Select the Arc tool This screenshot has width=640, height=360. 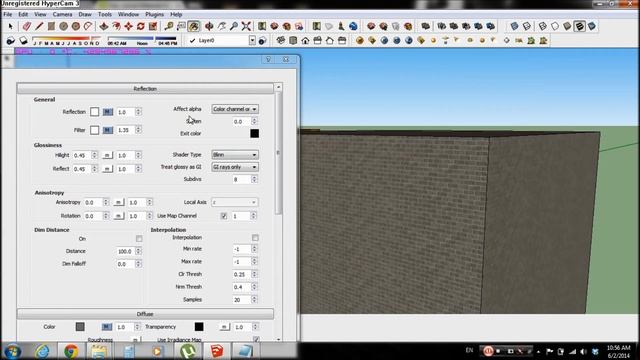point(88,27)
